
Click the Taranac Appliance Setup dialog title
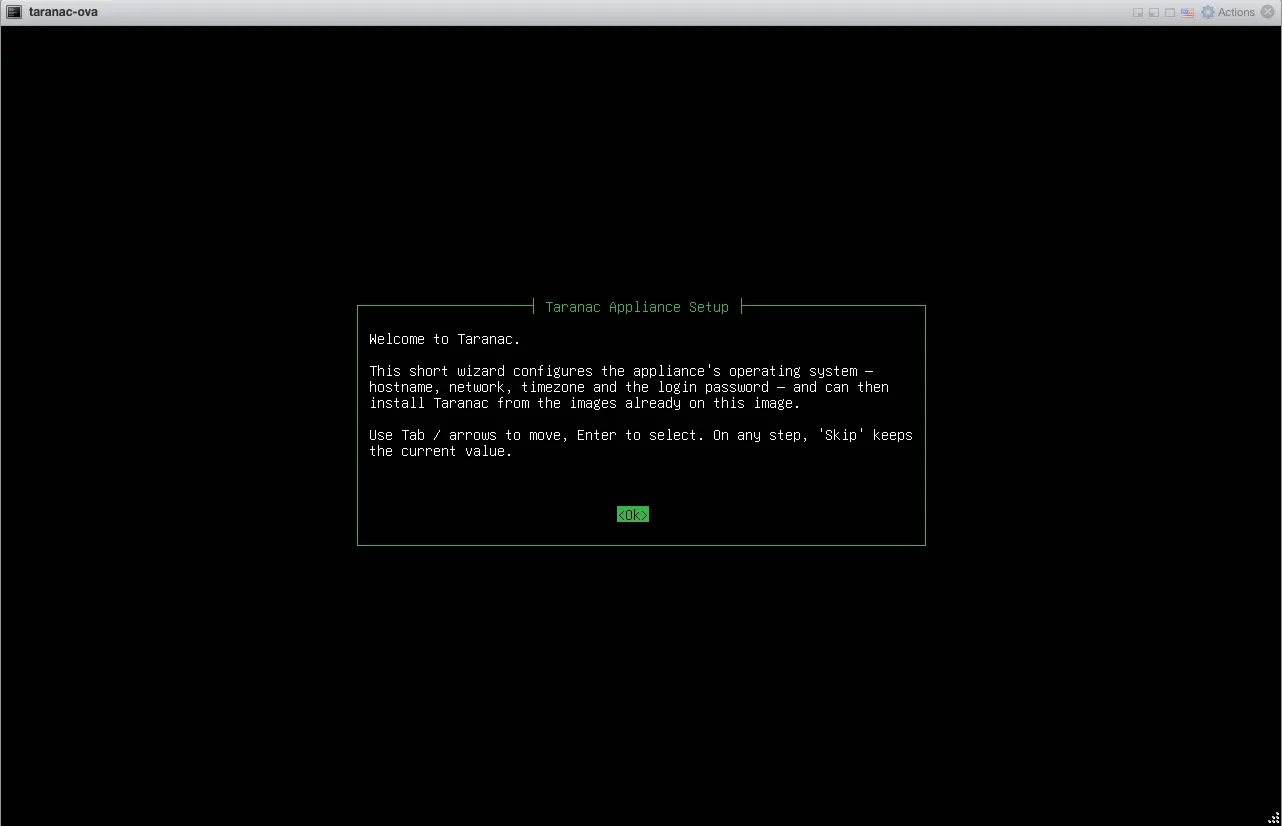point(637,307)
